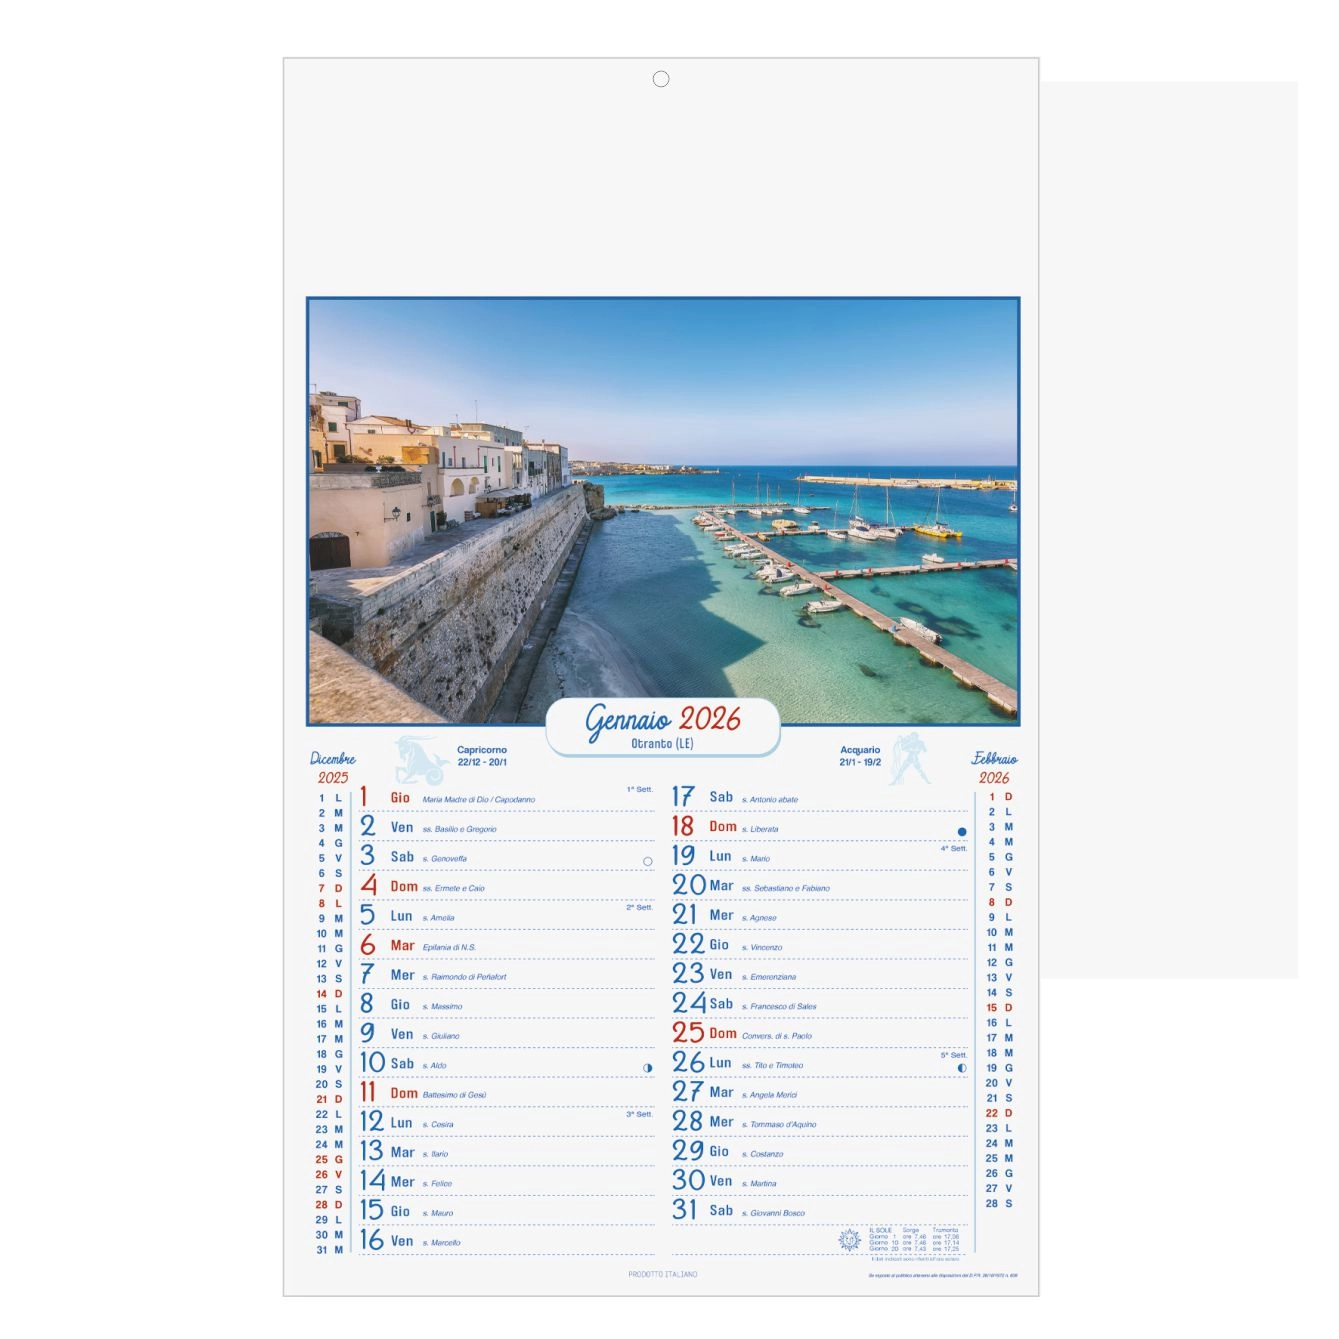Switch to the Gennaio 2026 header tab

pyautogui.click(x=661, y=716)
